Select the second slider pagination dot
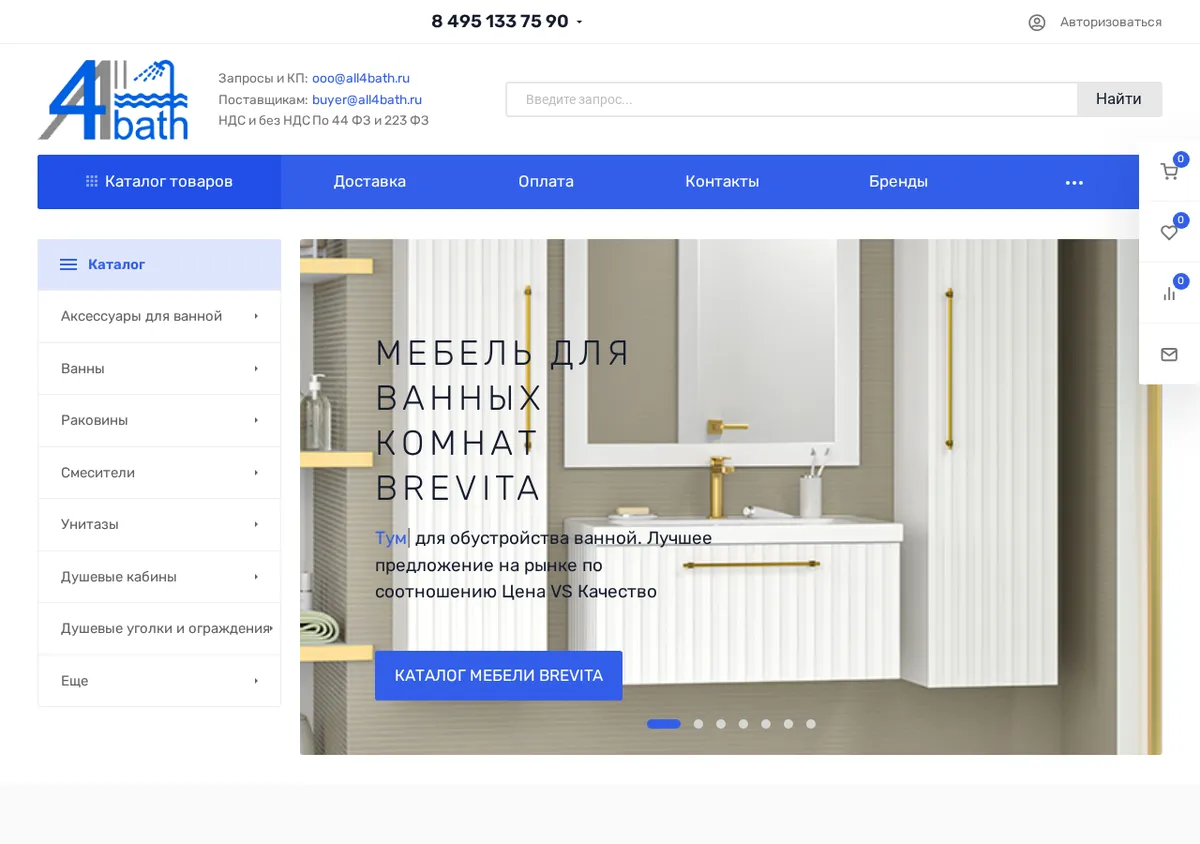The image size is (1200, 844). pyautogui.click(x=698, y=724)
